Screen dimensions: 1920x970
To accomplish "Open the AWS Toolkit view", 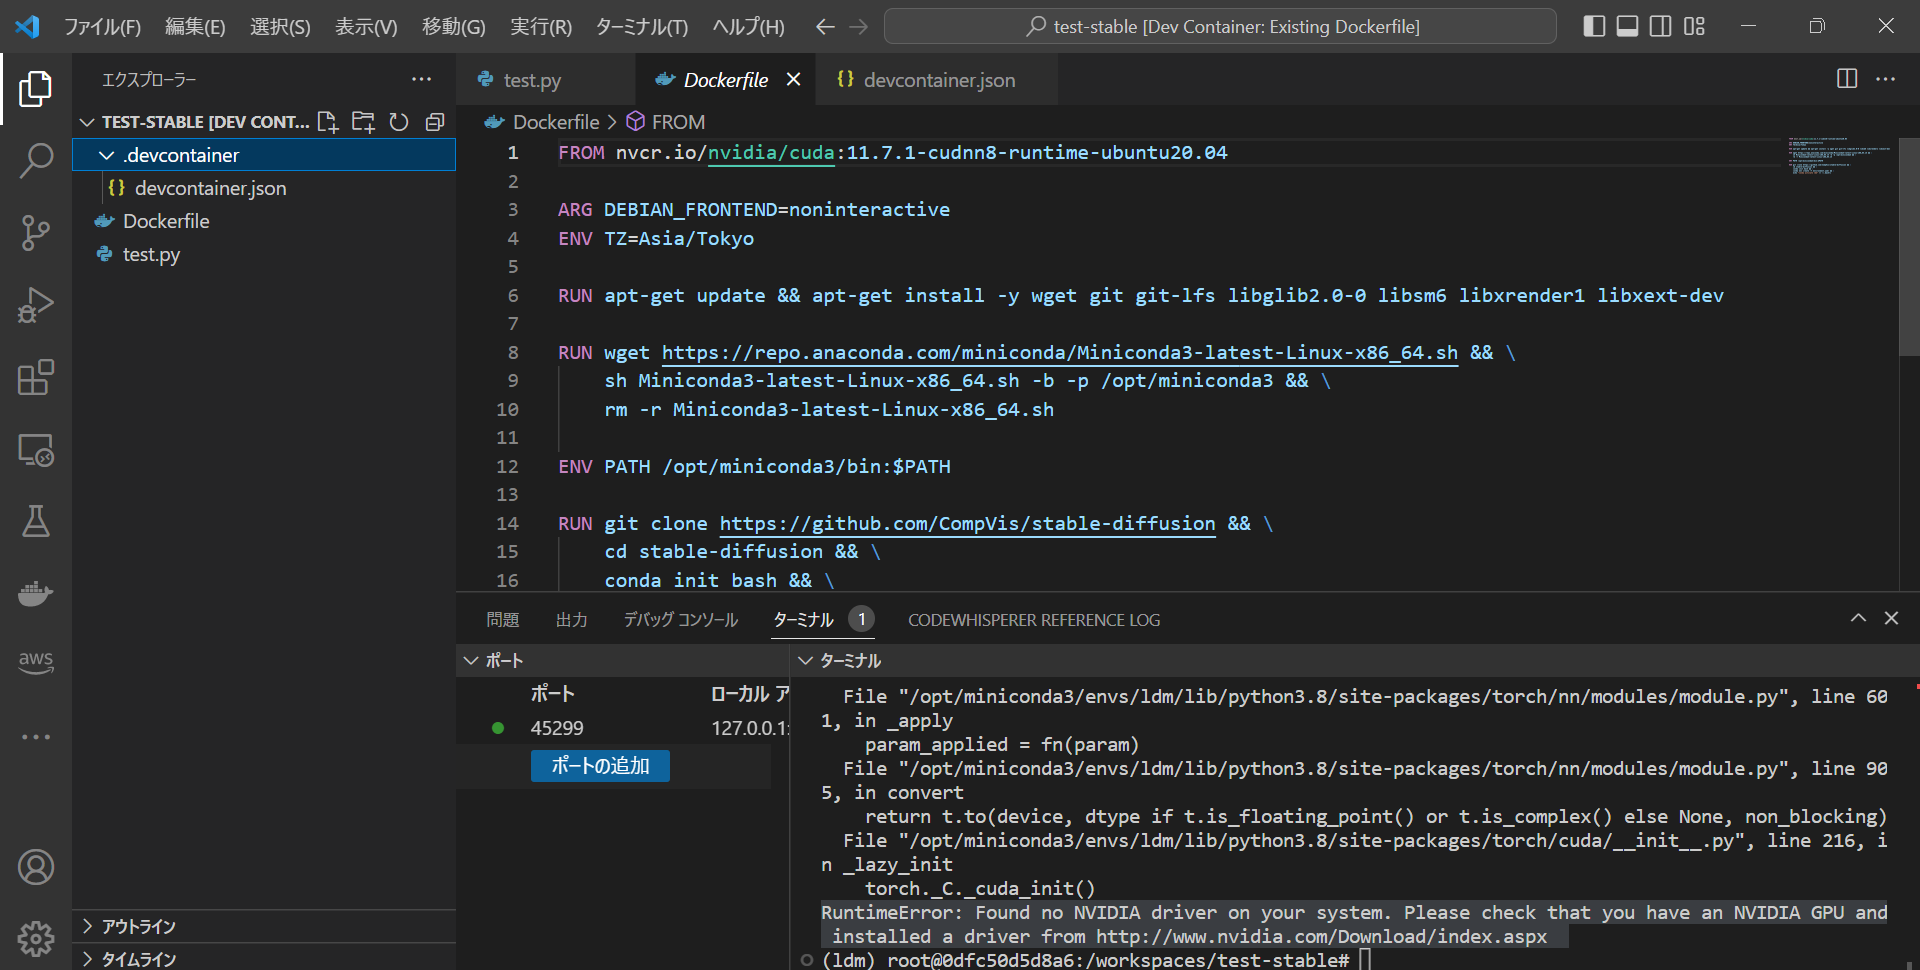I will (36, 661).
